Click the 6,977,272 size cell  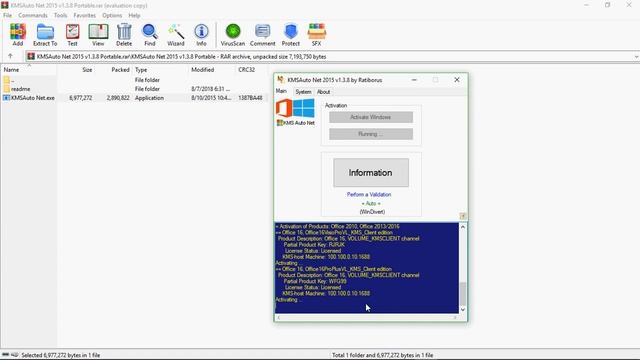80,98
